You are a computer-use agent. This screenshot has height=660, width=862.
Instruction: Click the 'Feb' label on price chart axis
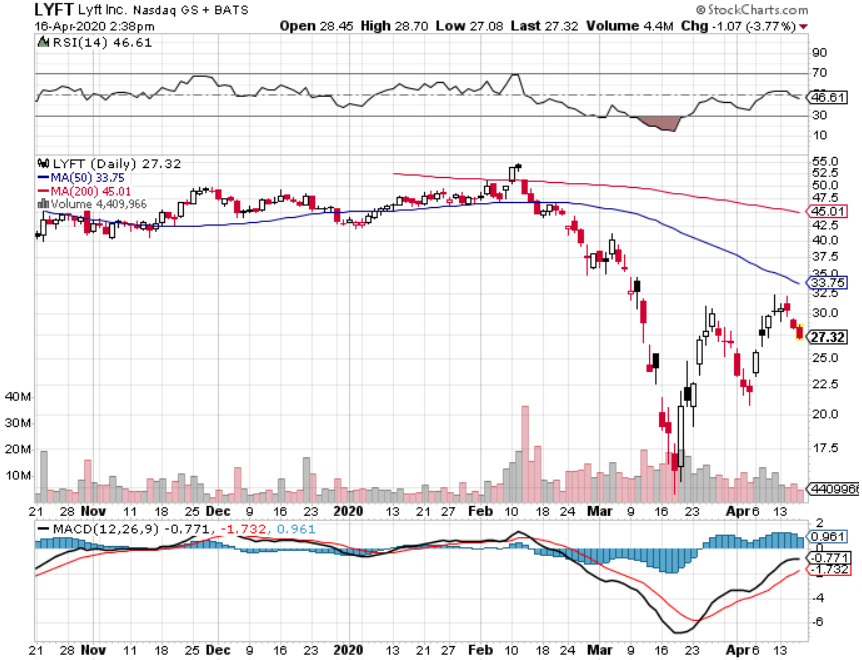click(x=480, y=511)
